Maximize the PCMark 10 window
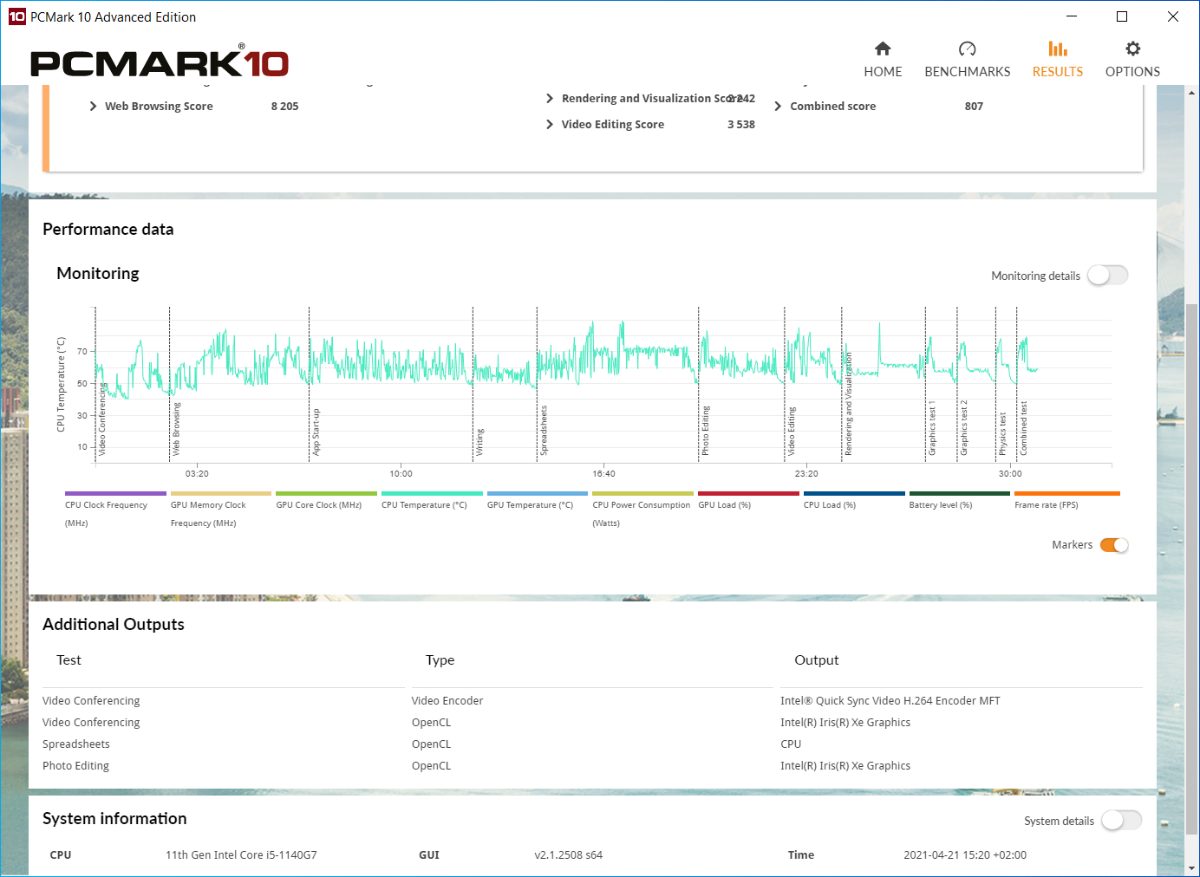The image size is (1200, 877). click(1122, 17)
